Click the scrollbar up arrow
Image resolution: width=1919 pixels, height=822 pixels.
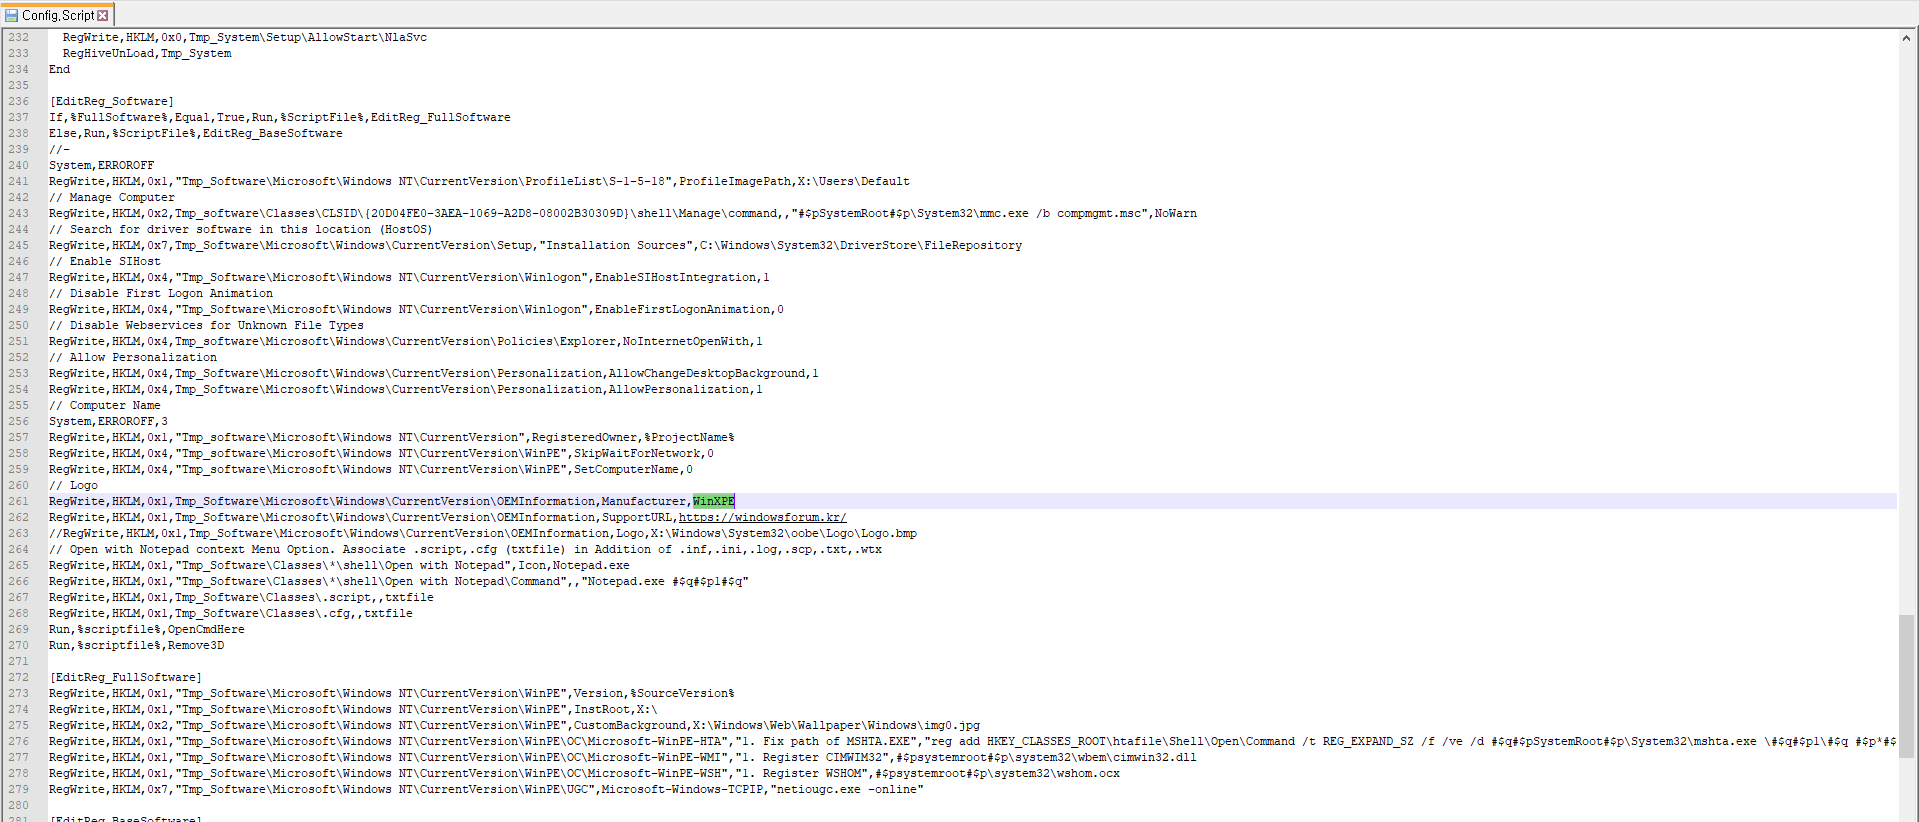(x=1906, y=38)
